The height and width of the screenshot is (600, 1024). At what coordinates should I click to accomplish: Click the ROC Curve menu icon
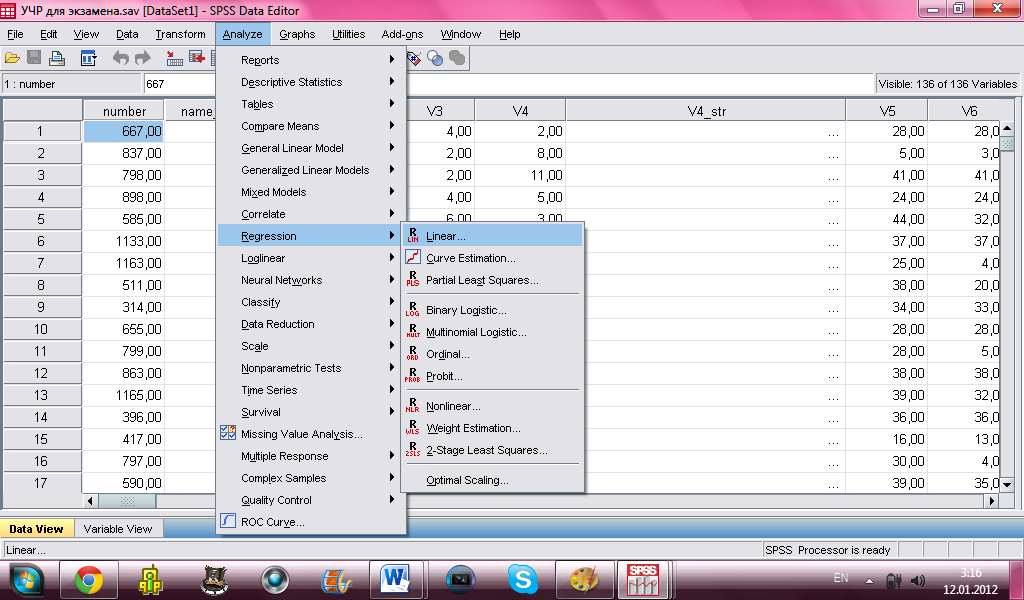click(x=228, y=521)
